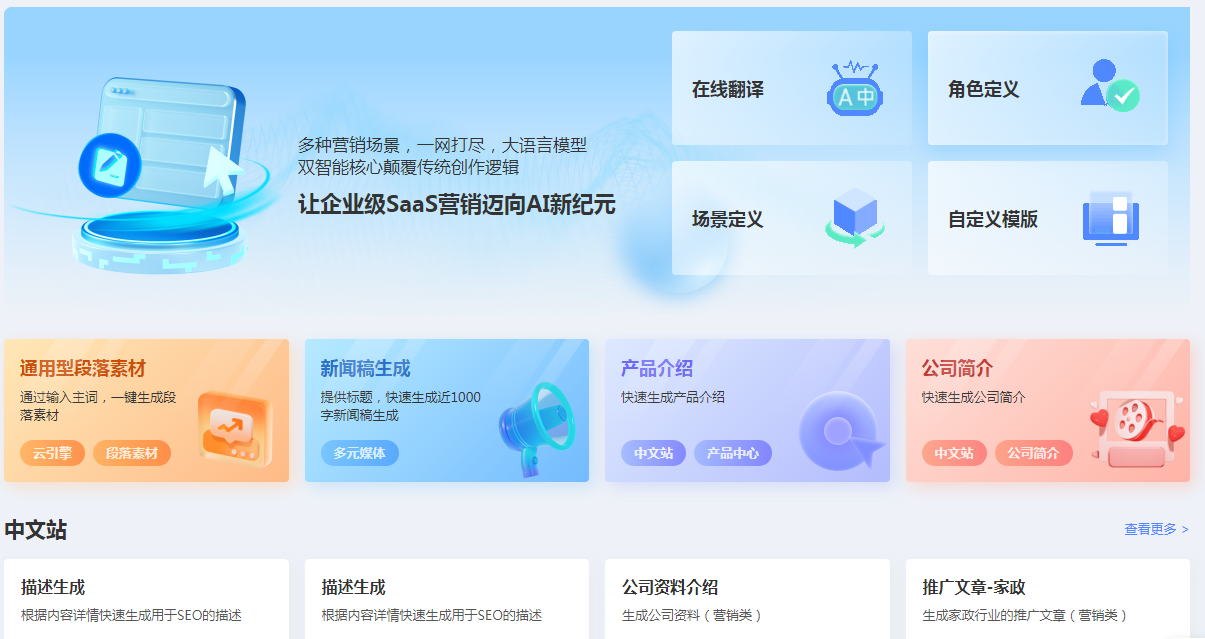The image size is (1205, 639).
Task: Click the 公司简介 tag pill
Action: point(1033,453)
